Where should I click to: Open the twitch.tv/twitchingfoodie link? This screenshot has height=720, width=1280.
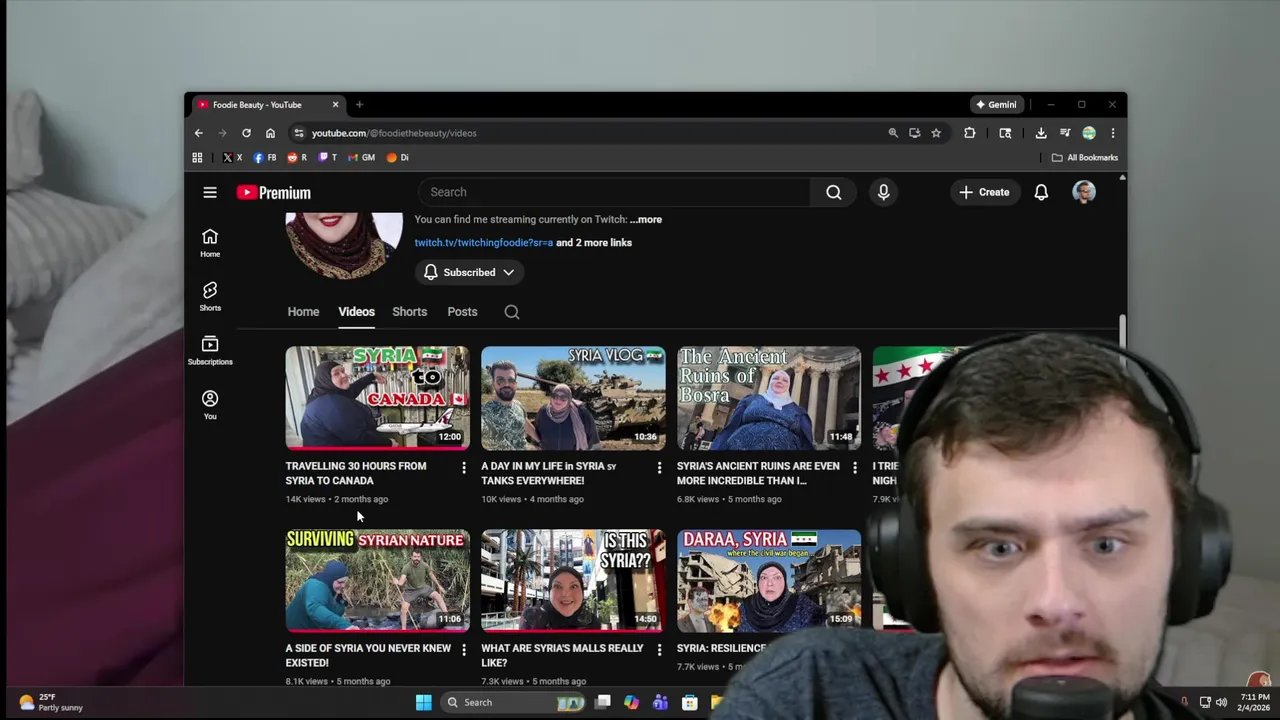(484, 242)
